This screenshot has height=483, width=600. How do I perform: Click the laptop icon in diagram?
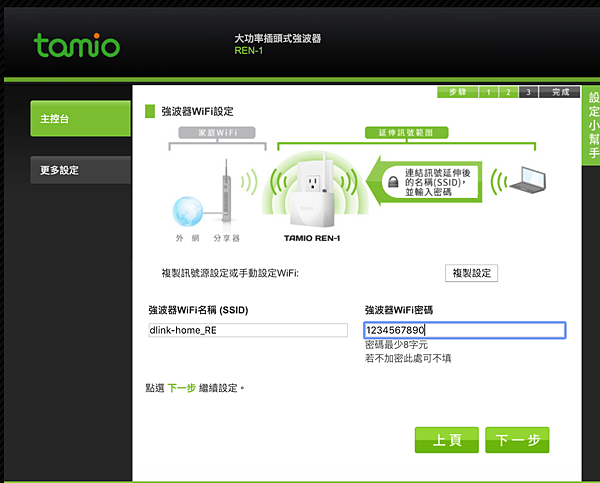(x=528, y=179)
